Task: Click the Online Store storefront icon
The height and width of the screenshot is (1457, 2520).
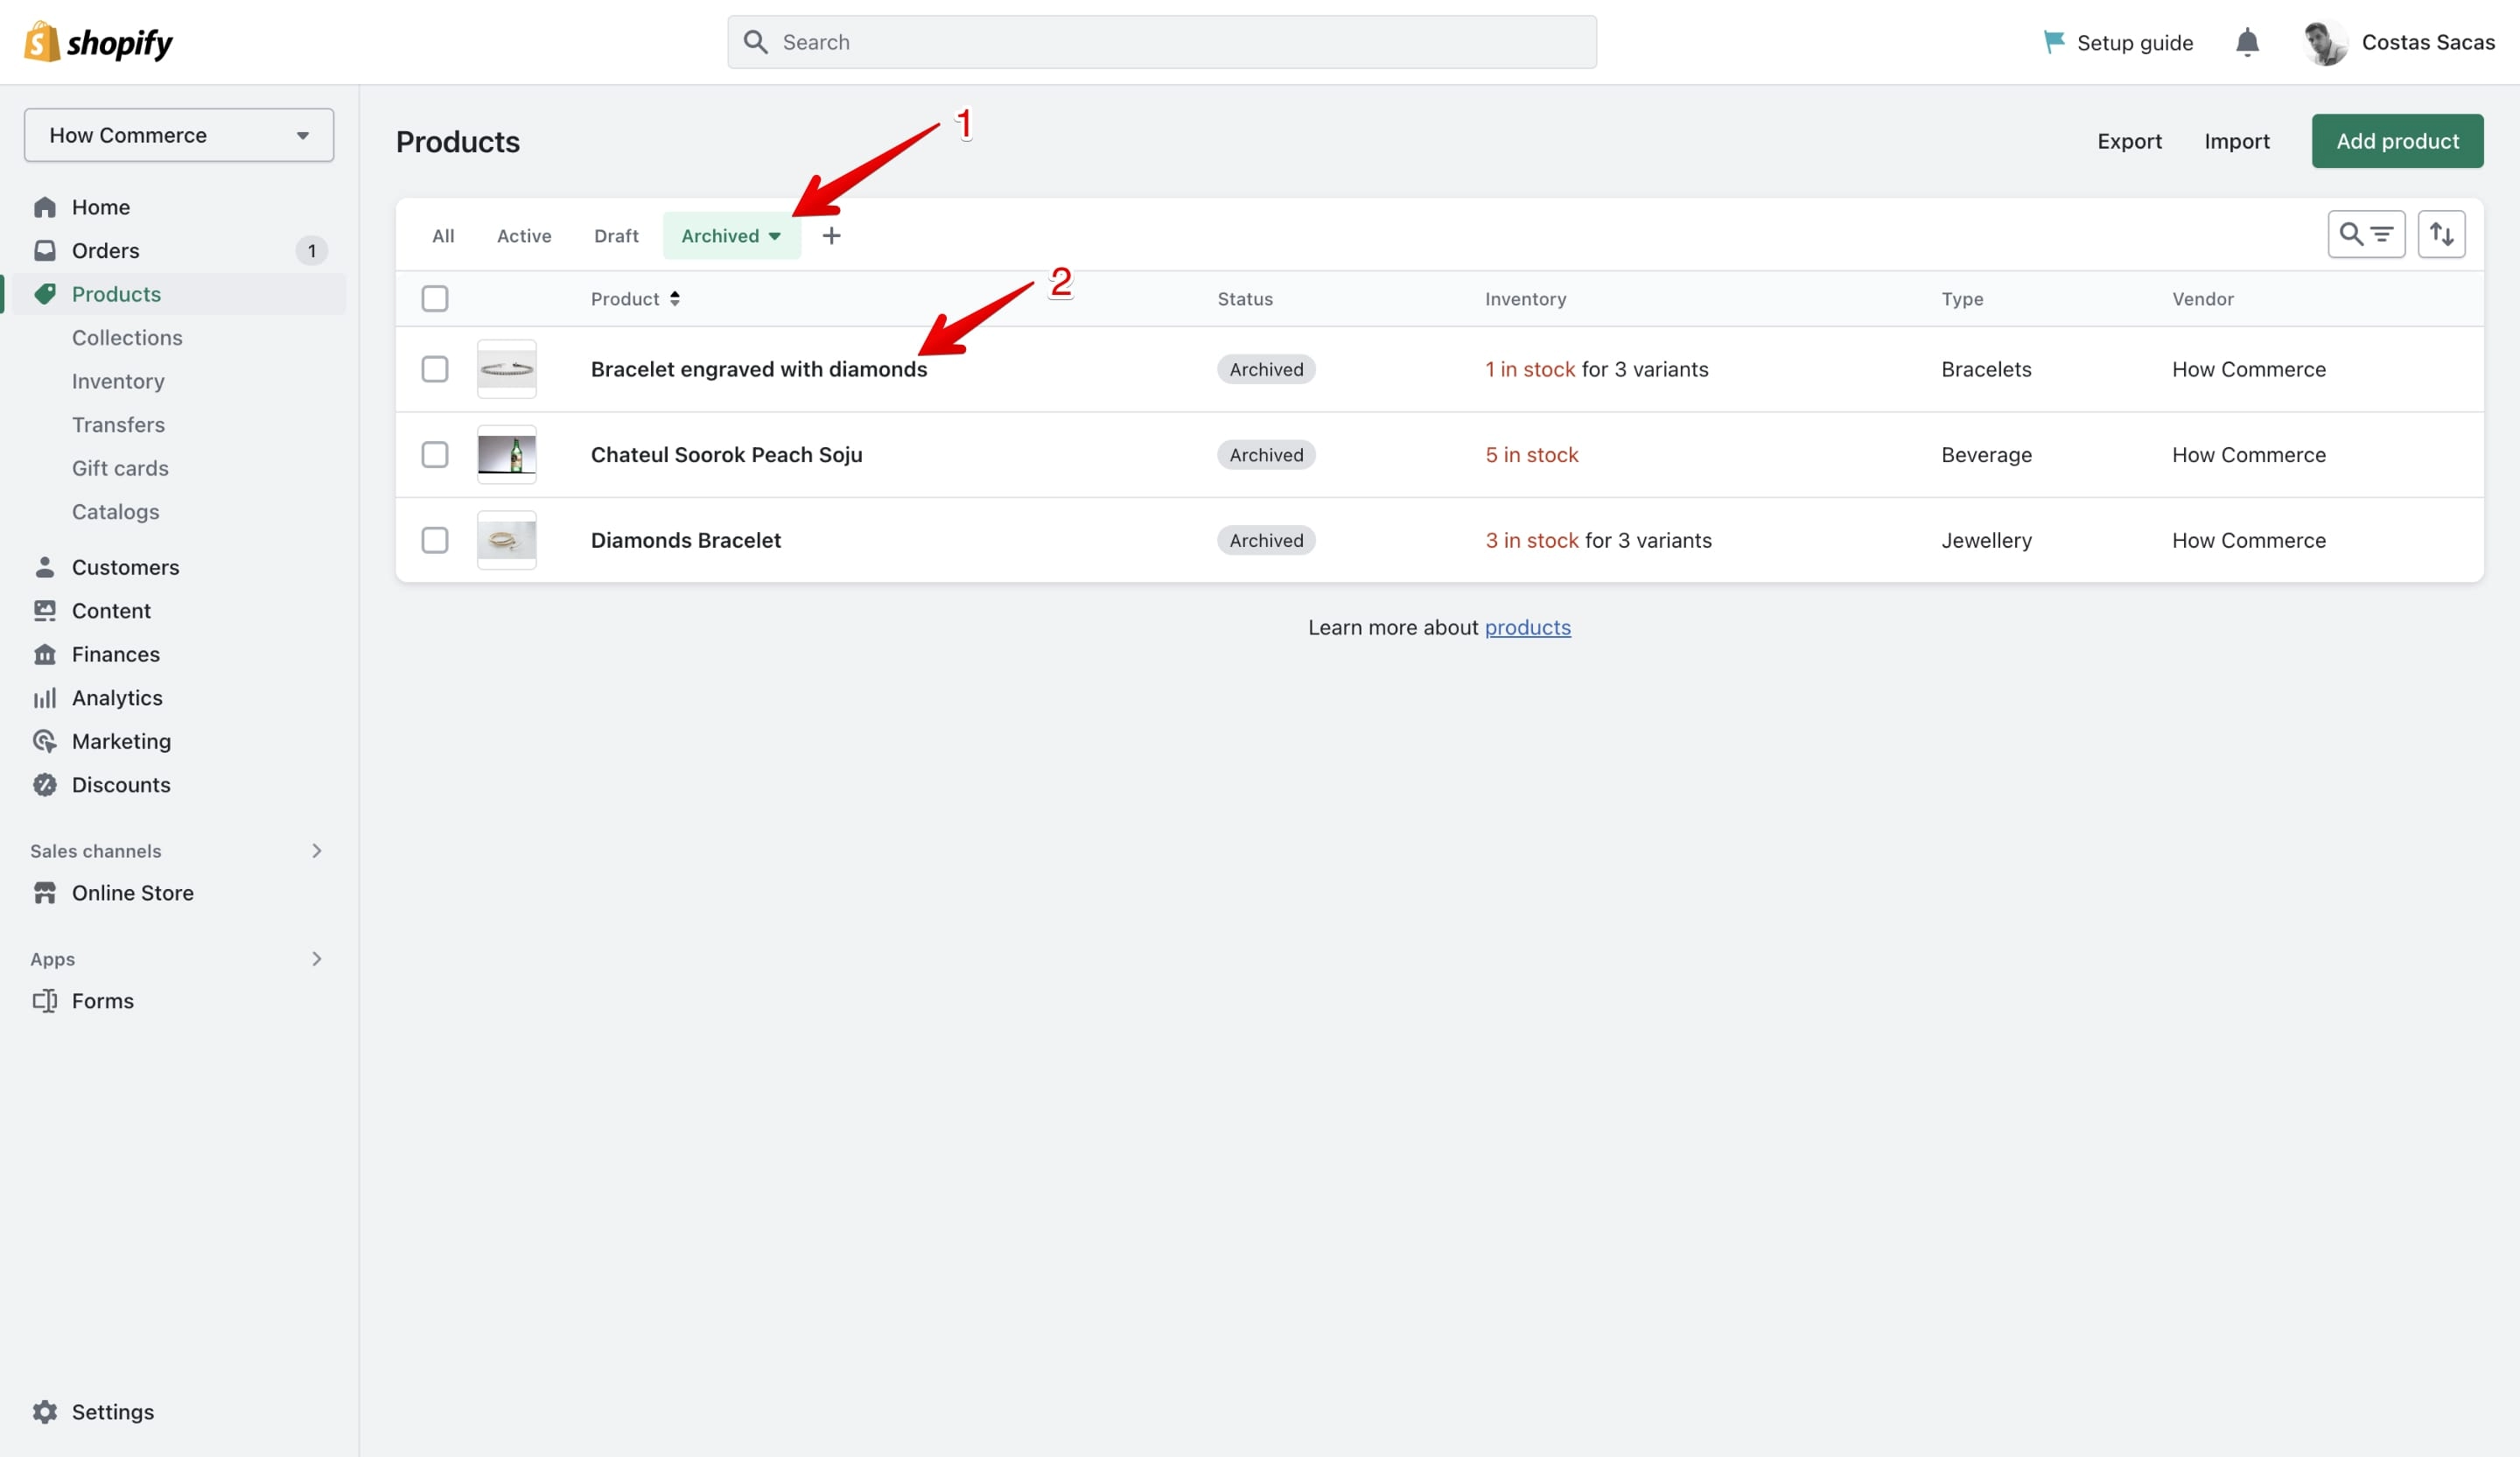Action: coord(45,893)
